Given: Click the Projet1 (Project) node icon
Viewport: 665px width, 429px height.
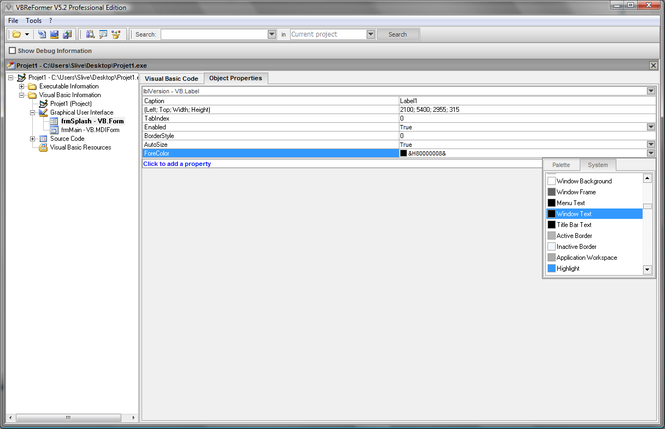Looking at the screenshot, I should (43, 103).
